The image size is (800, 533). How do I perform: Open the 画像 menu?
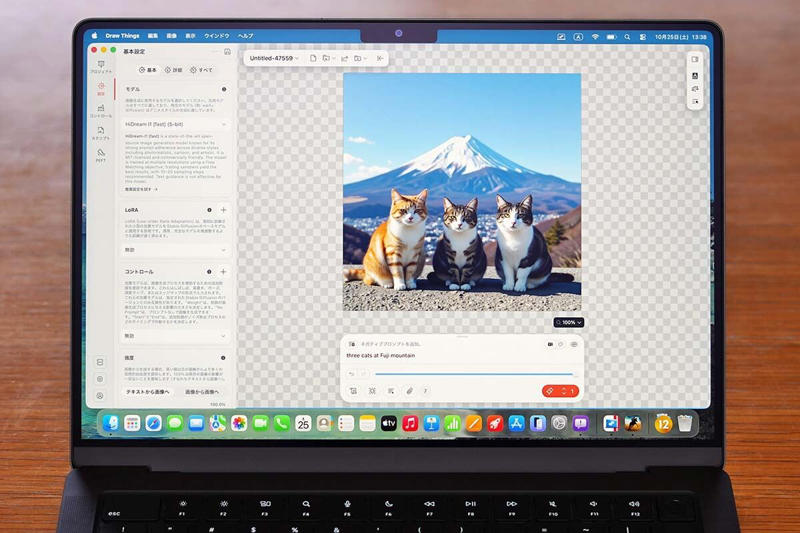pyautogui.click(x=171, y=36)
